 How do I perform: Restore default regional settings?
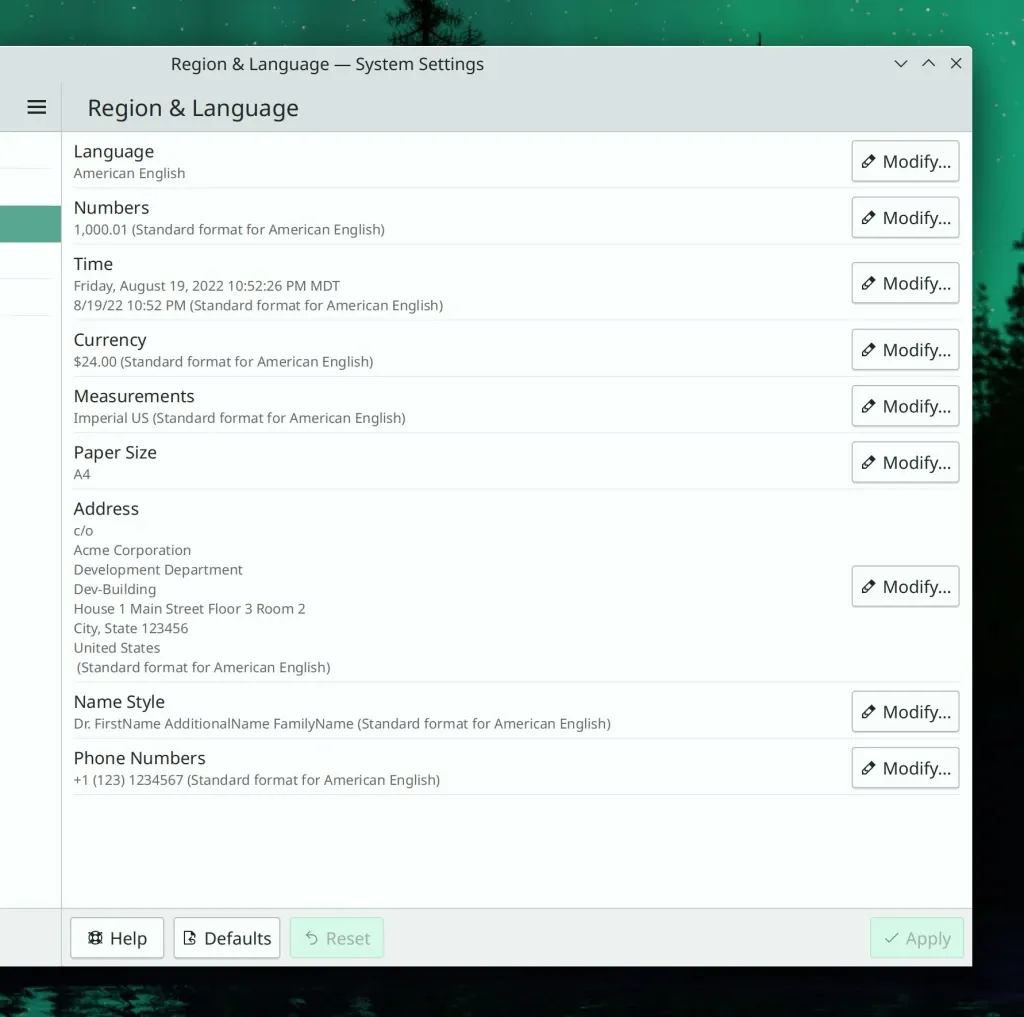226,938
